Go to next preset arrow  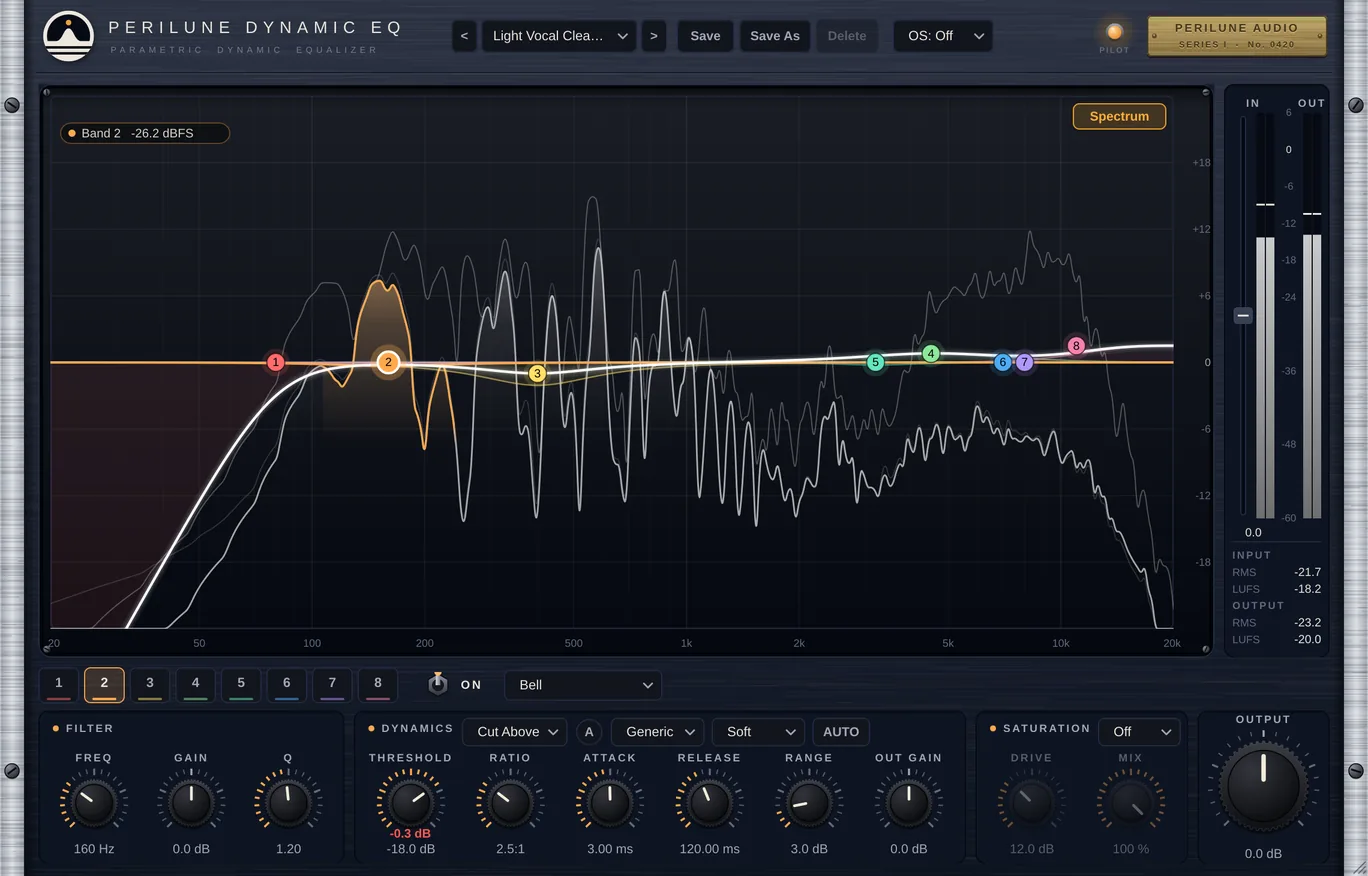(x=654, y=36)
